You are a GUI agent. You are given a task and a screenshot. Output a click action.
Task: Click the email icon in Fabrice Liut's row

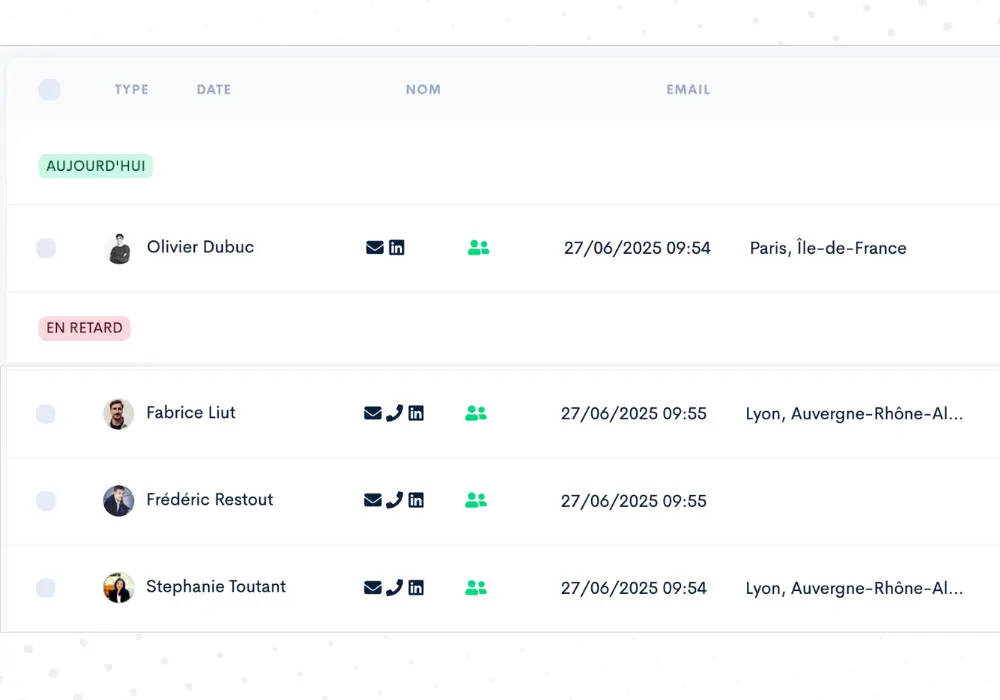tap(372, 413)
